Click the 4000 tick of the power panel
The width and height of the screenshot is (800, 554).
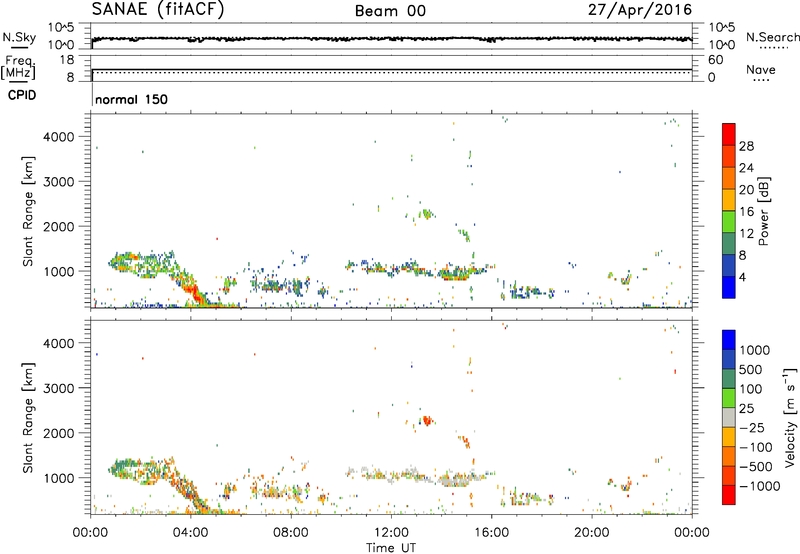tap(59, 137)
